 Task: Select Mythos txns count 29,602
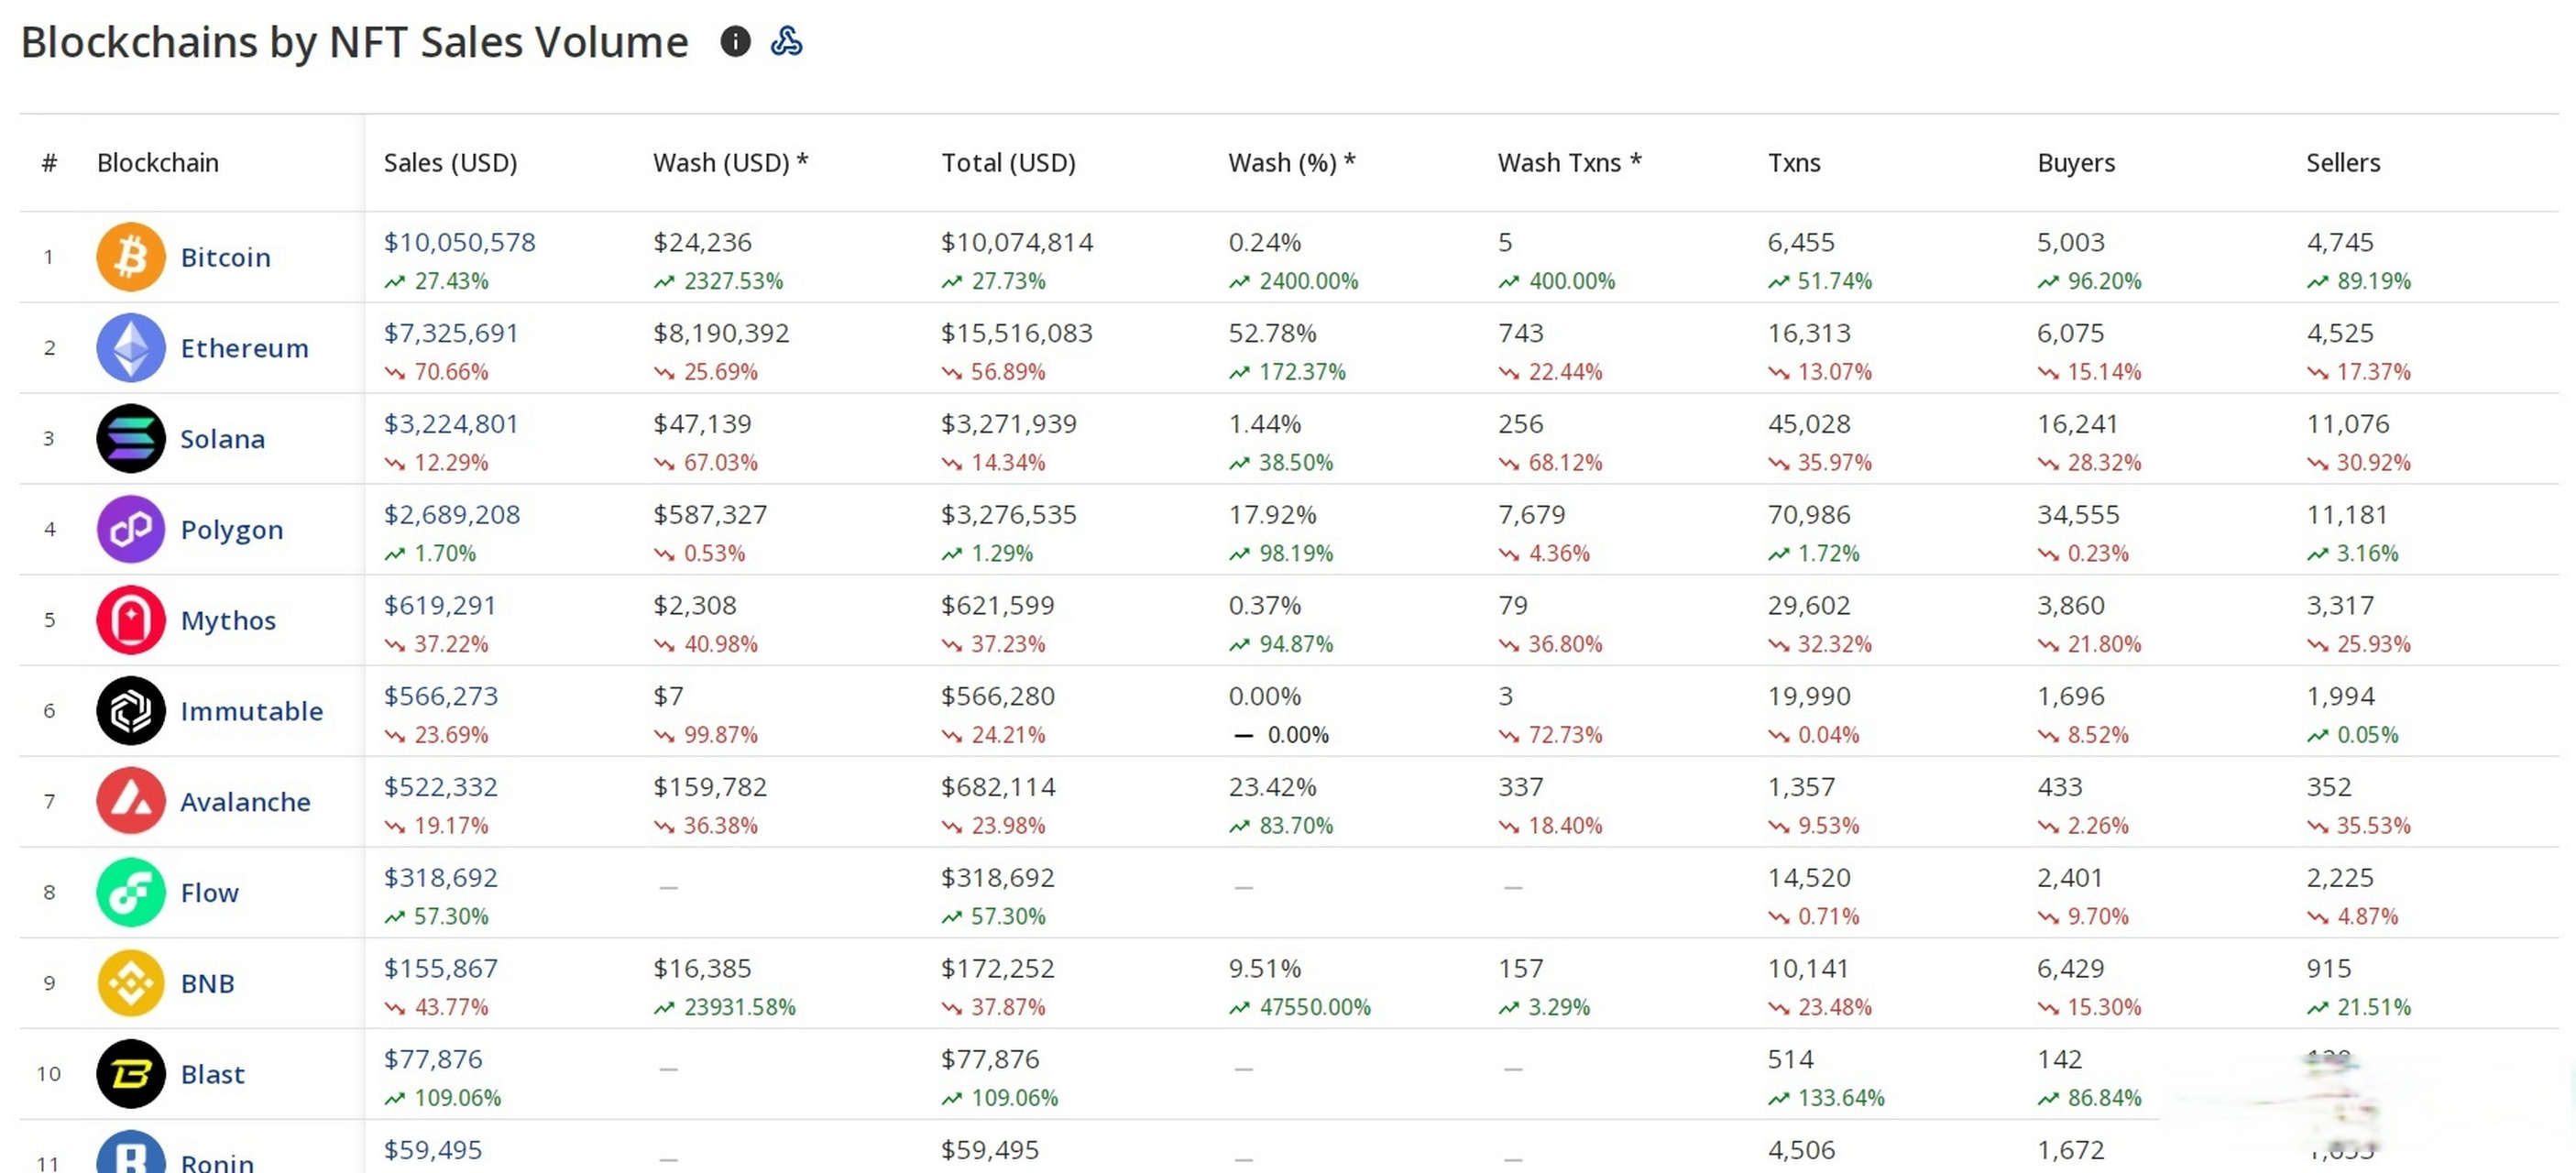point(1809,606)
